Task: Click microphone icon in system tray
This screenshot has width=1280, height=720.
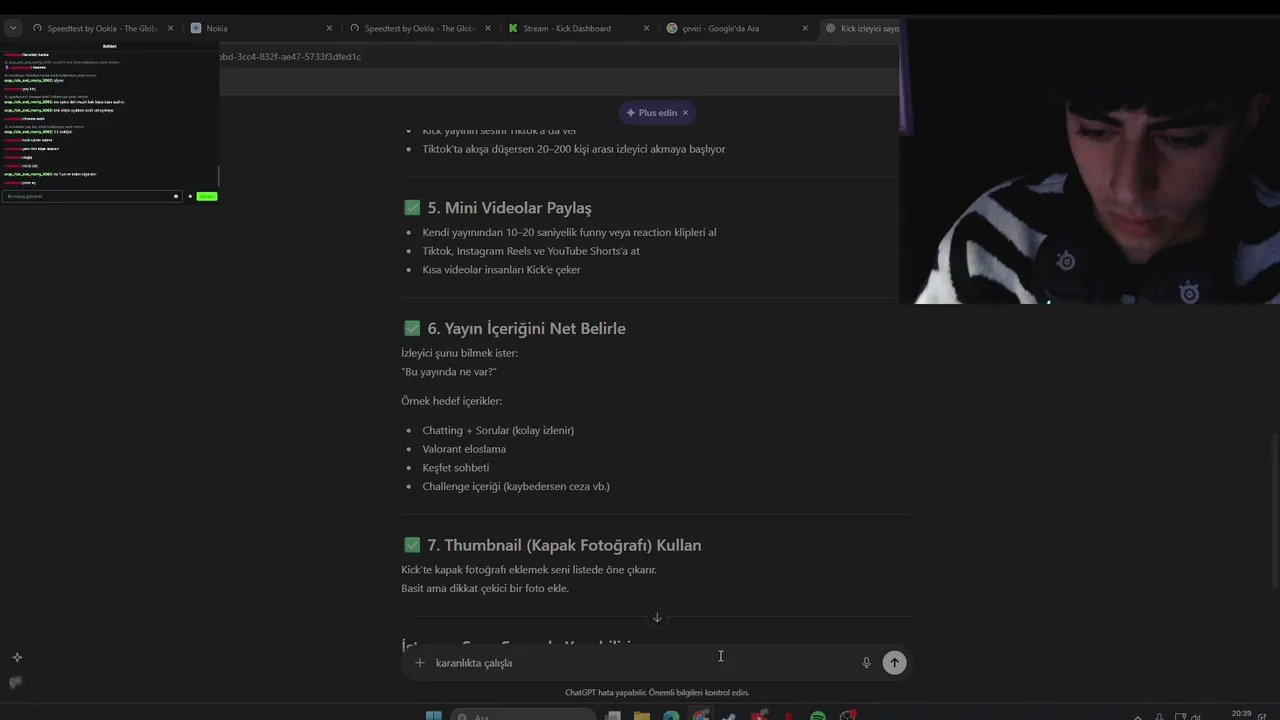Action: tap(1159, 716)
